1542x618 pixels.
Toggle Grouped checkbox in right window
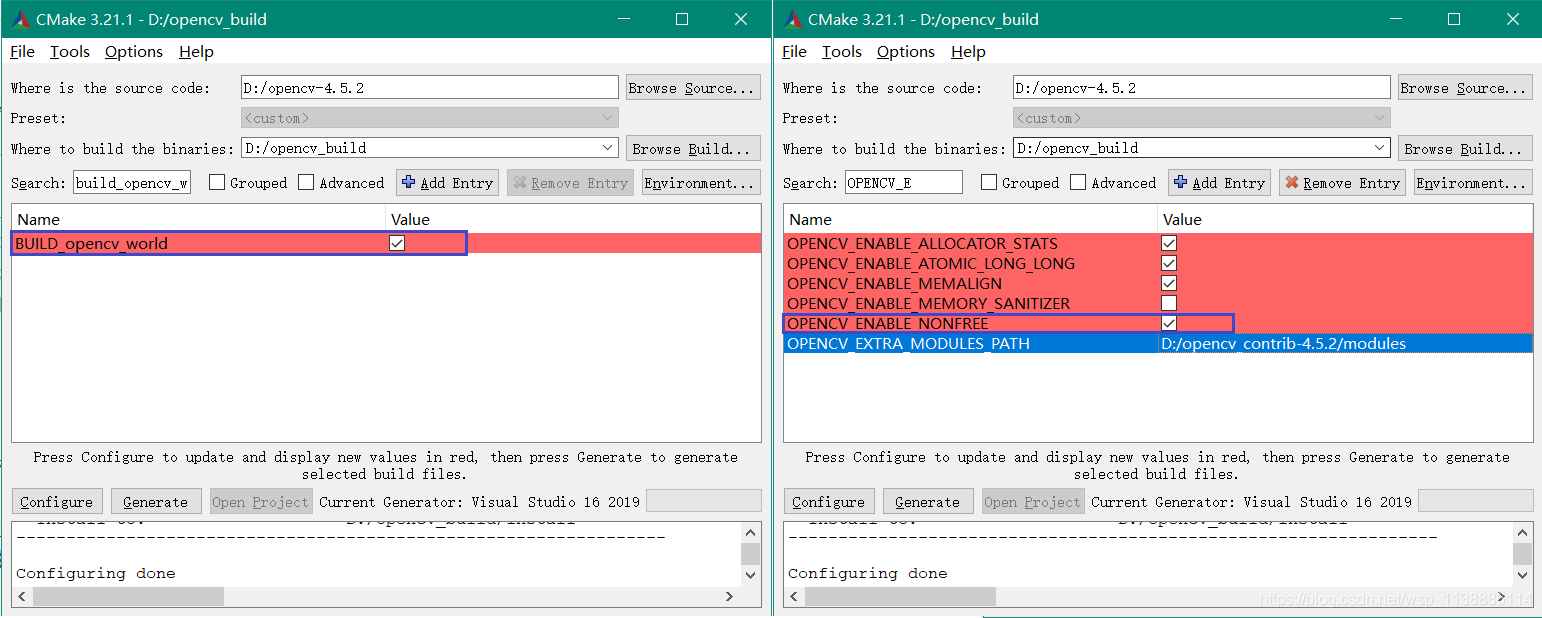pos(989,182)
